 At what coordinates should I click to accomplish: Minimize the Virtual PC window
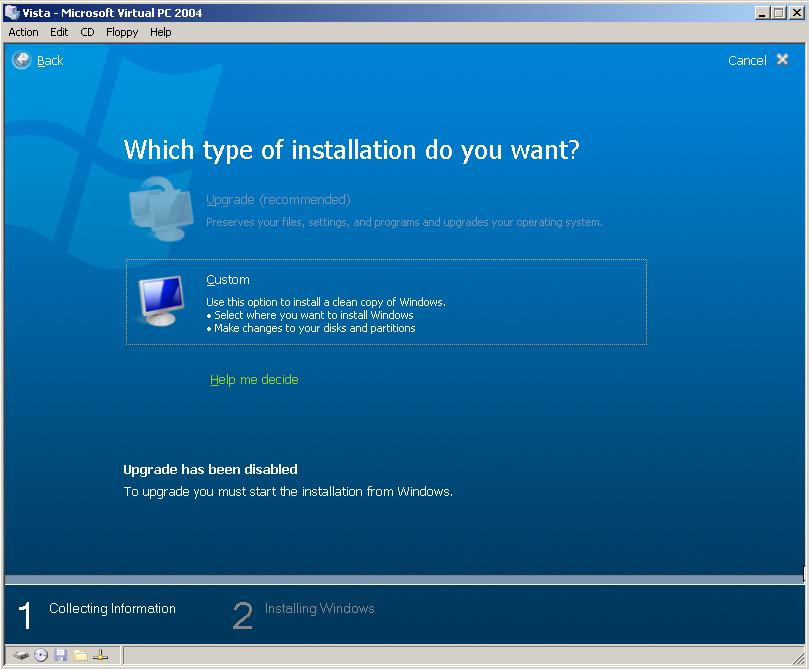tap(762, 13)
